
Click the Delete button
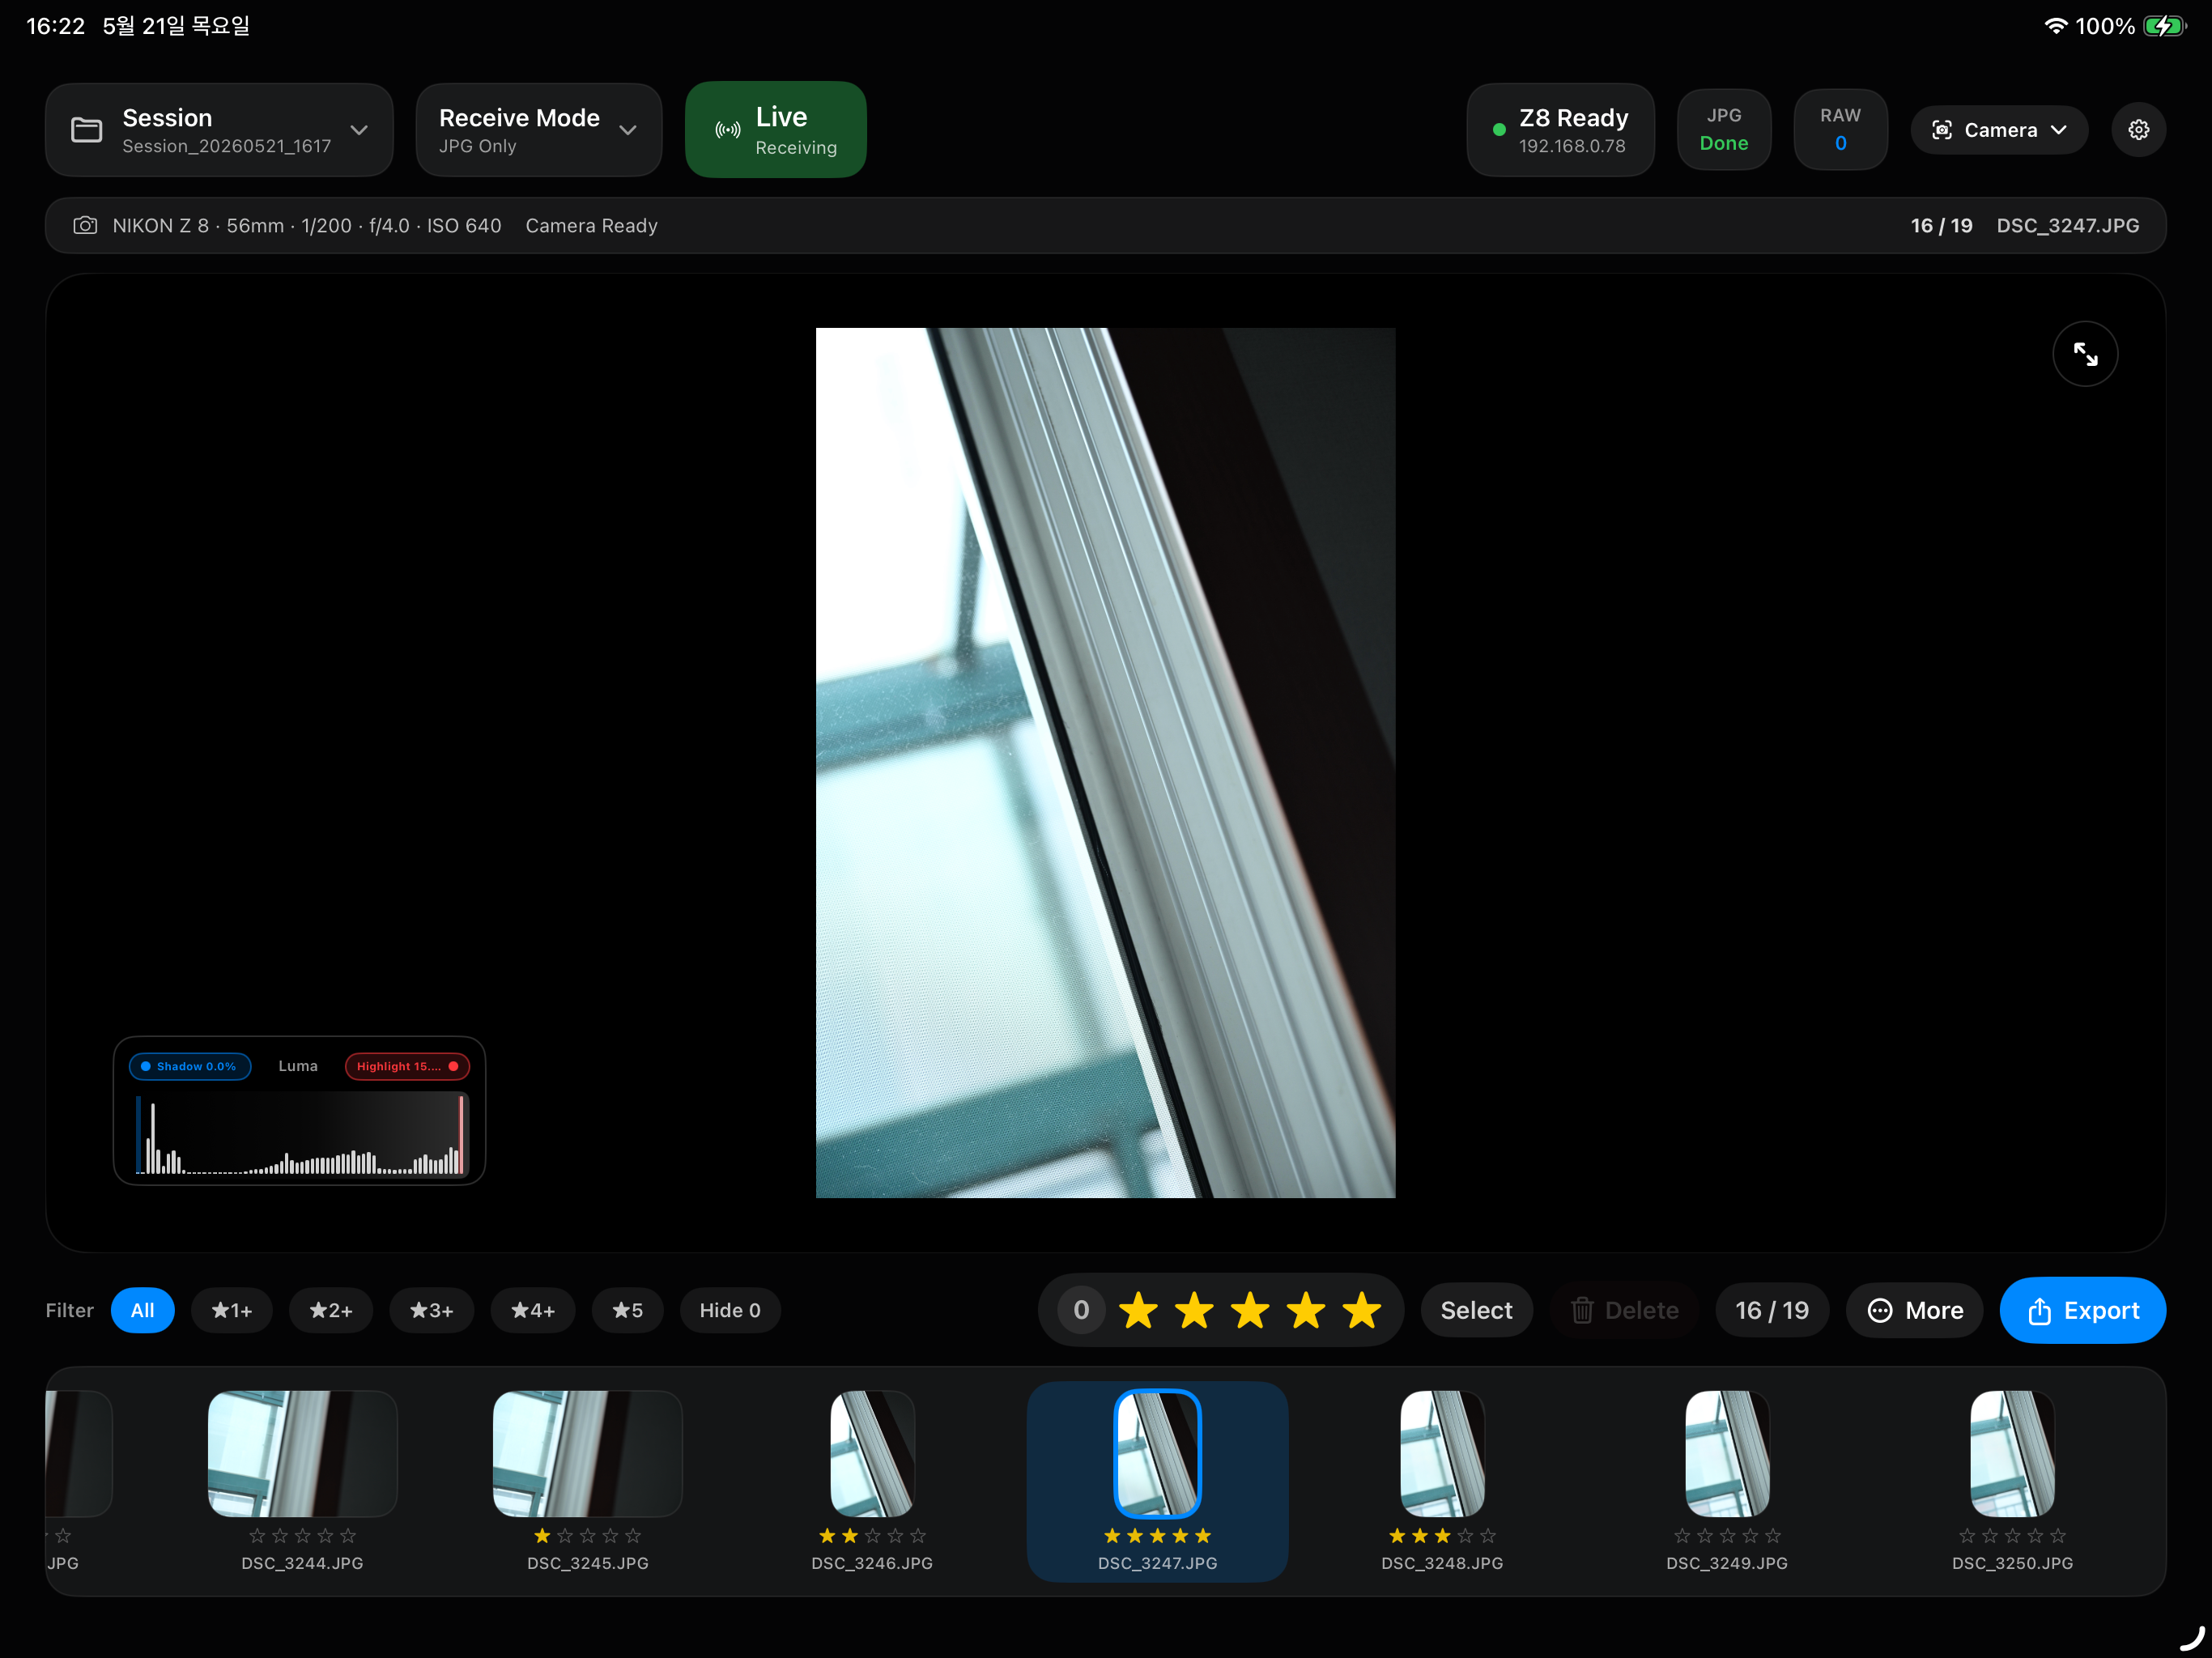pyautogui.click(x=1624, y=1310)
